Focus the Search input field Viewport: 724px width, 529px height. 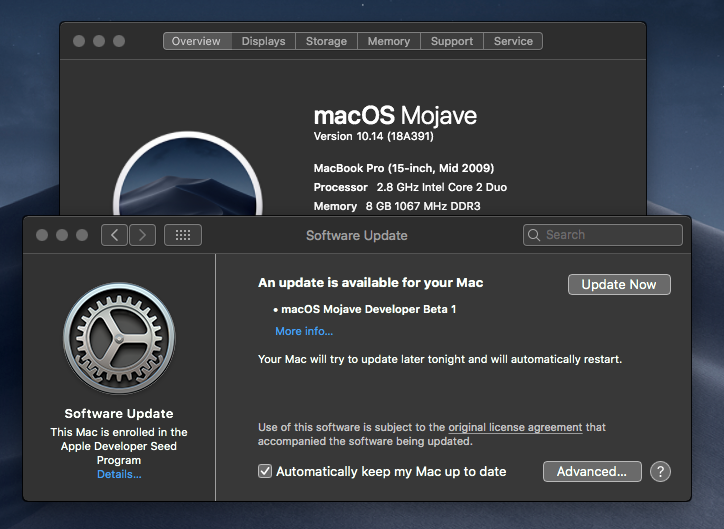pos(603,235)
